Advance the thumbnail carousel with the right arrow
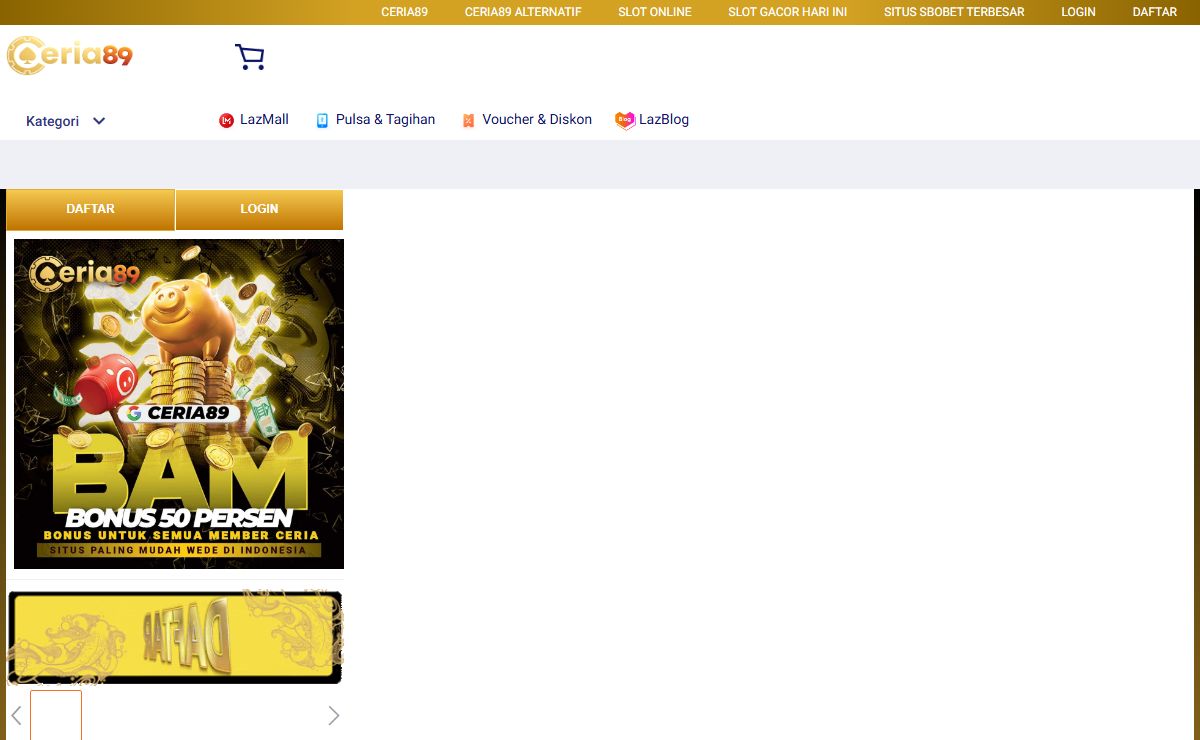 click(x=334, y=715)
